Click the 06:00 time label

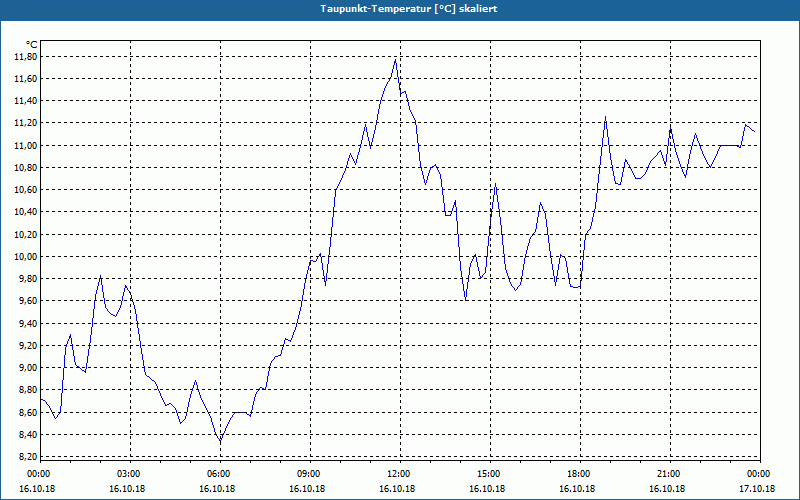220,474
